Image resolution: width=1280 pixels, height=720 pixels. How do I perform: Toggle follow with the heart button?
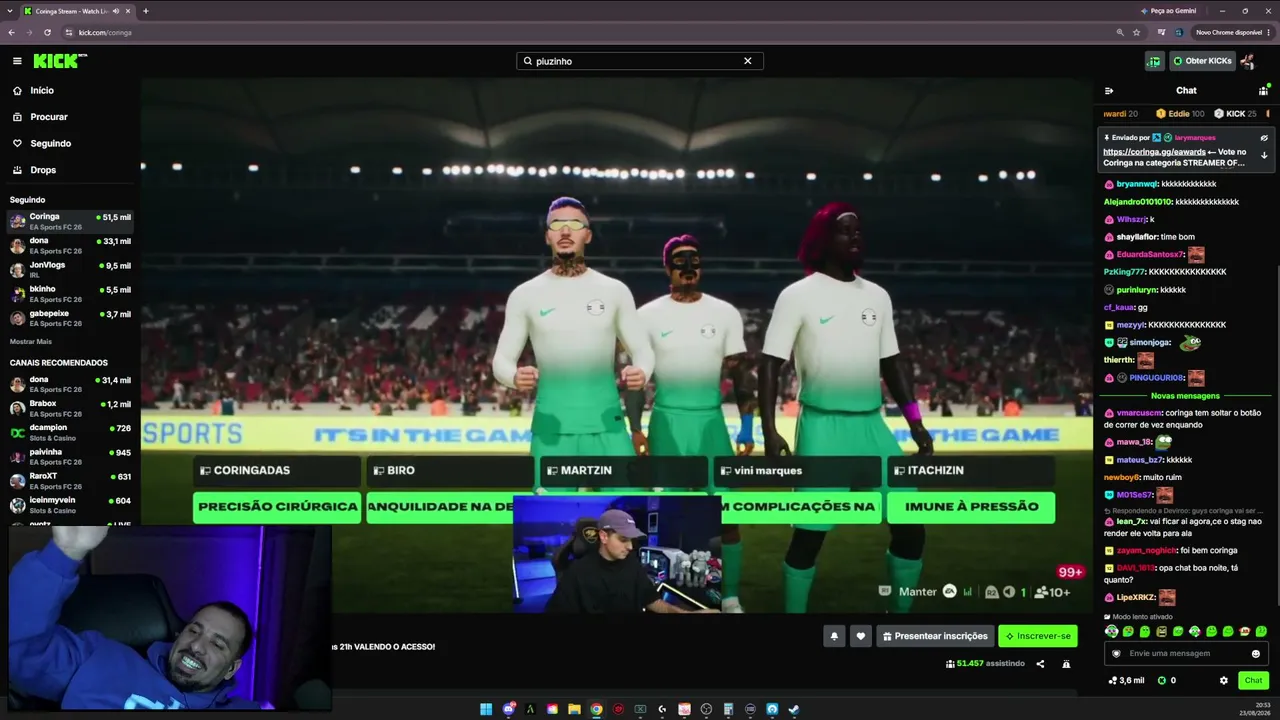coord(860,636)
